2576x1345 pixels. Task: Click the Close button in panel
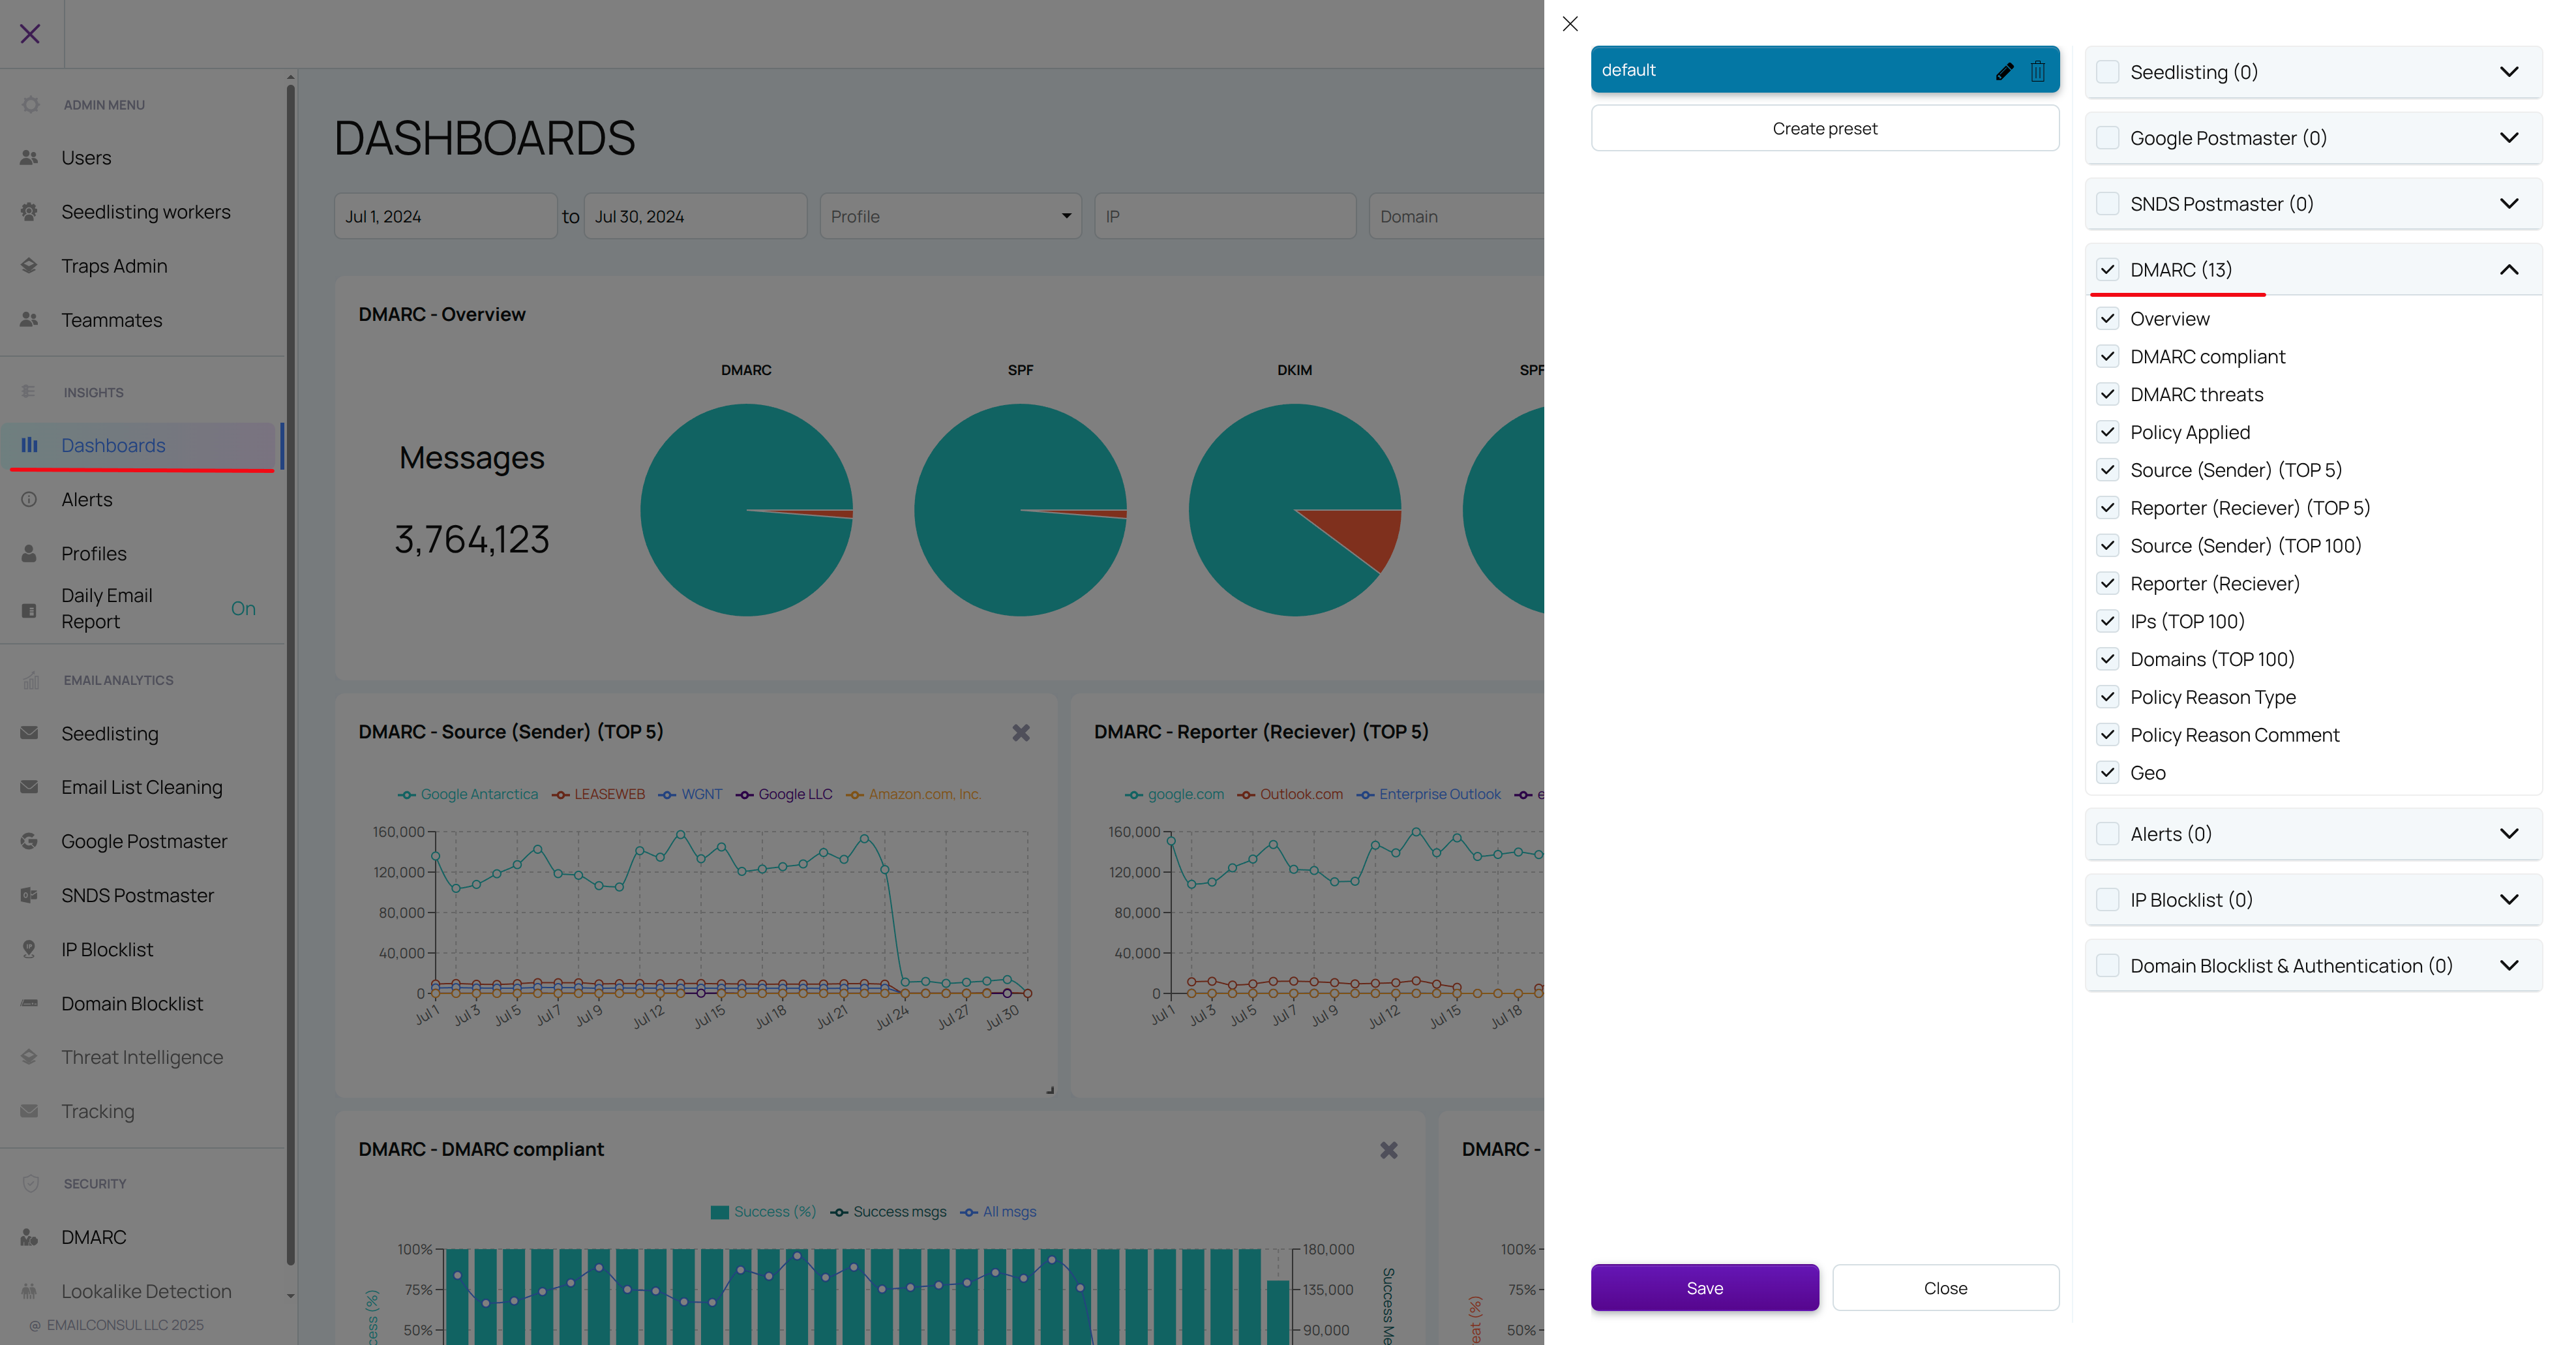point(1945,1288)
